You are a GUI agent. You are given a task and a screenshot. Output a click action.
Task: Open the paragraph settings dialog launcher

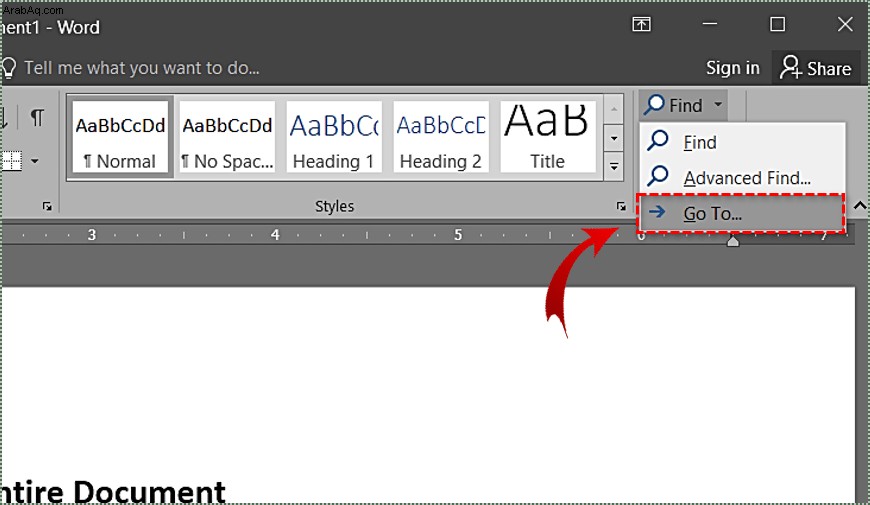[47, 206]
